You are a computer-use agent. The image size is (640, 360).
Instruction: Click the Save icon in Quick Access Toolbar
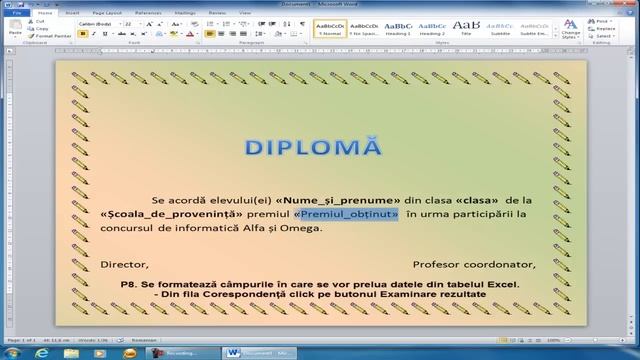20,4
